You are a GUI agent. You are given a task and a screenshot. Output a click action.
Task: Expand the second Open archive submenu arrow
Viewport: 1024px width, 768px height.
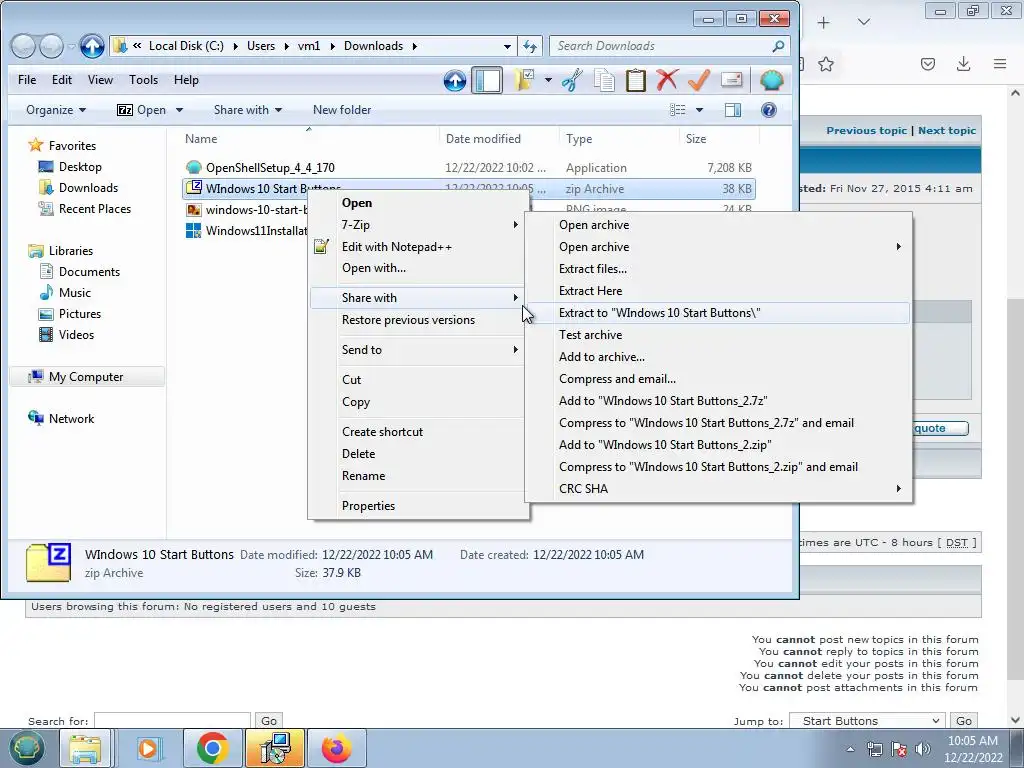pyautogui.click(x=899, y=247)
